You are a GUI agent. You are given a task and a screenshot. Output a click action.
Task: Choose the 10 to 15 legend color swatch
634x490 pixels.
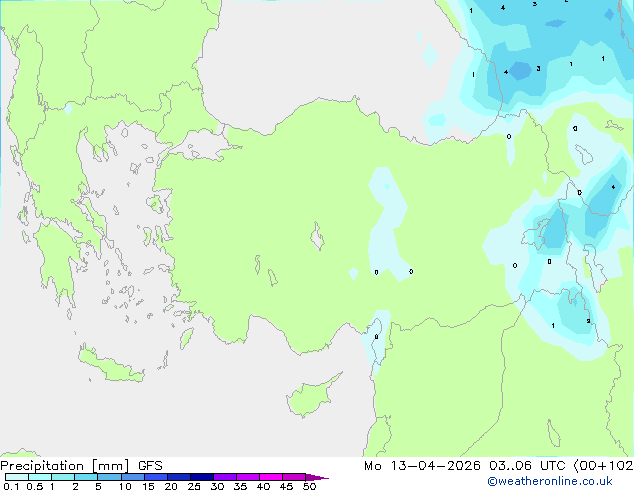click(132, 477)
